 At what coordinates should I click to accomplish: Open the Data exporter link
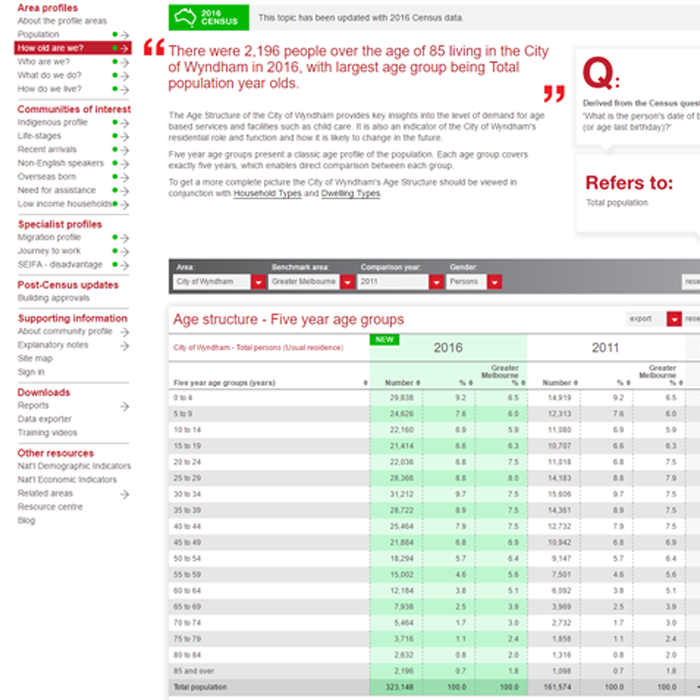point(44,419)
